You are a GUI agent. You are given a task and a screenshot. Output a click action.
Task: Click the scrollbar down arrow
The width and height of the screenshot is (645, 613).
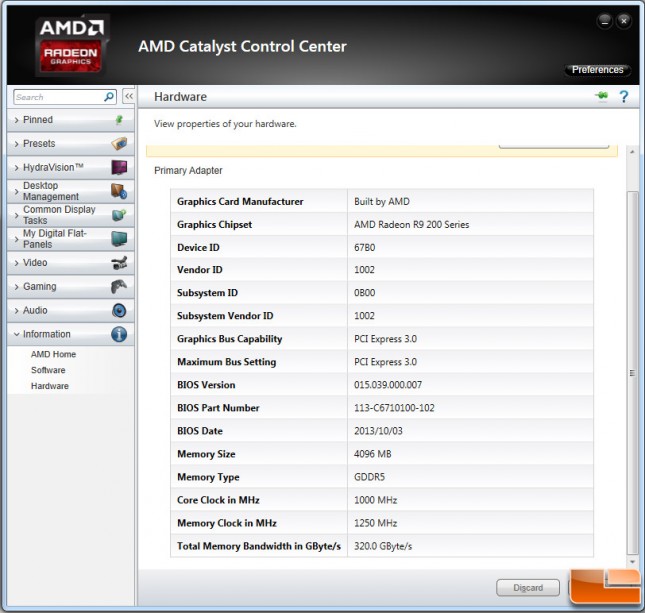click(632, 562)
